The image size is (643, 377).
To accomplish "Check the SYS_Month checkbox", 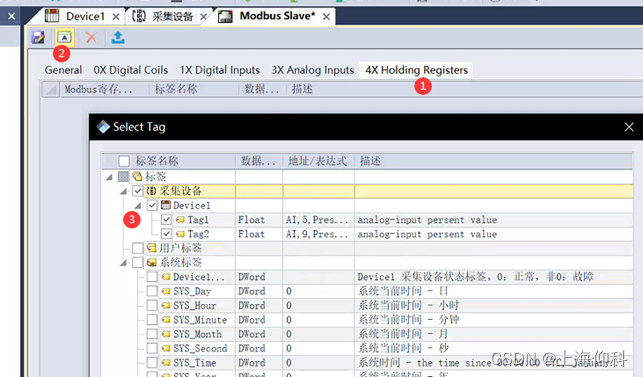I will point(152,334).
